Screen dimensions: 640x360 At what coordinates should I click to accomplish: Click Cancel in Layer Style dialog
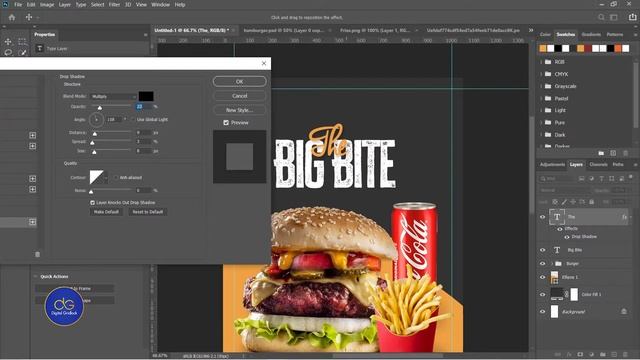pyautogui.click(x=240, y=96)
